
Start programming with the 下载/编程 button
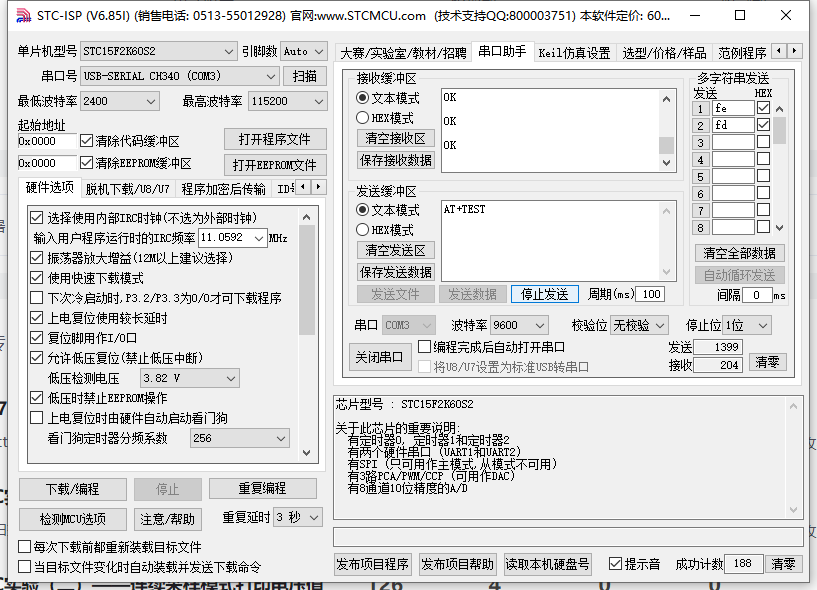tap(71, 490)
